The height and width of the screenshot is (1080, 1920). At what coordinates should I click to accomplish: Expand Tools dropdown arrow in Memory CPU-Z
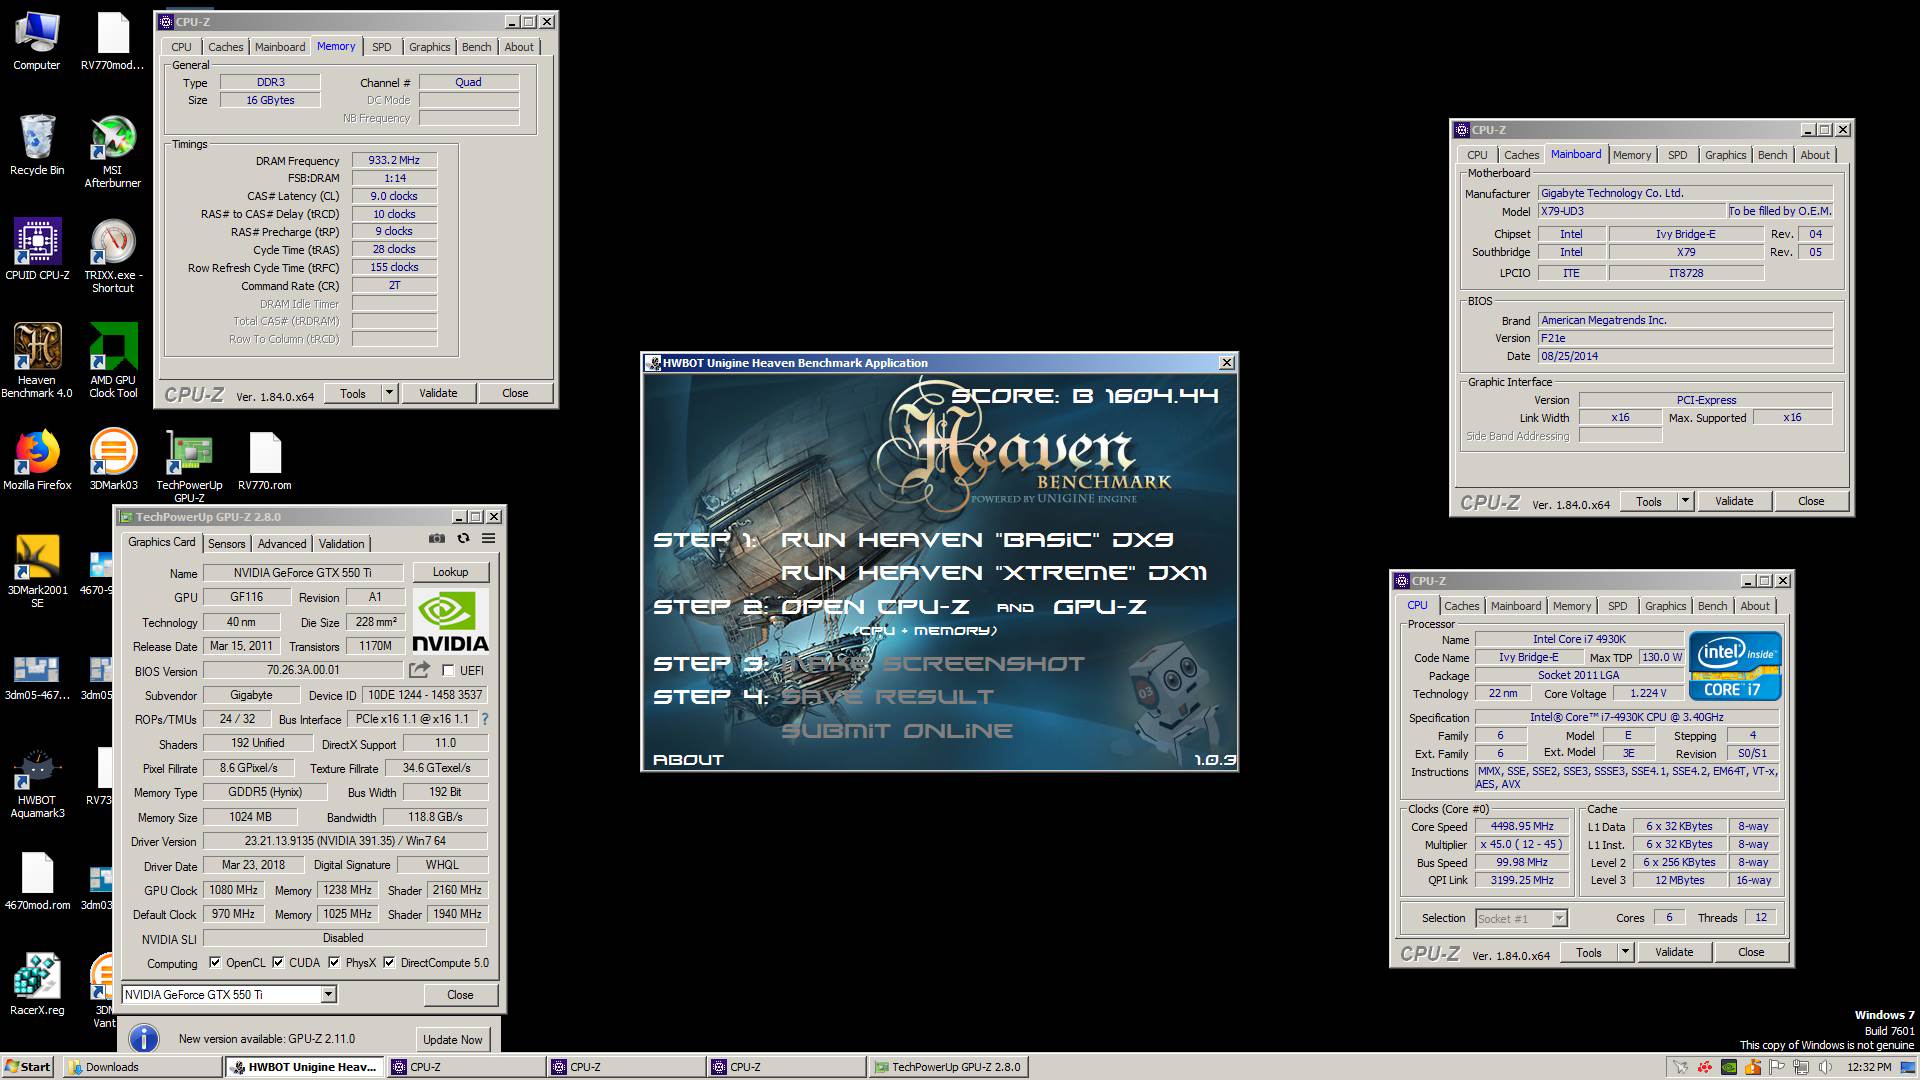coord(390,393)
